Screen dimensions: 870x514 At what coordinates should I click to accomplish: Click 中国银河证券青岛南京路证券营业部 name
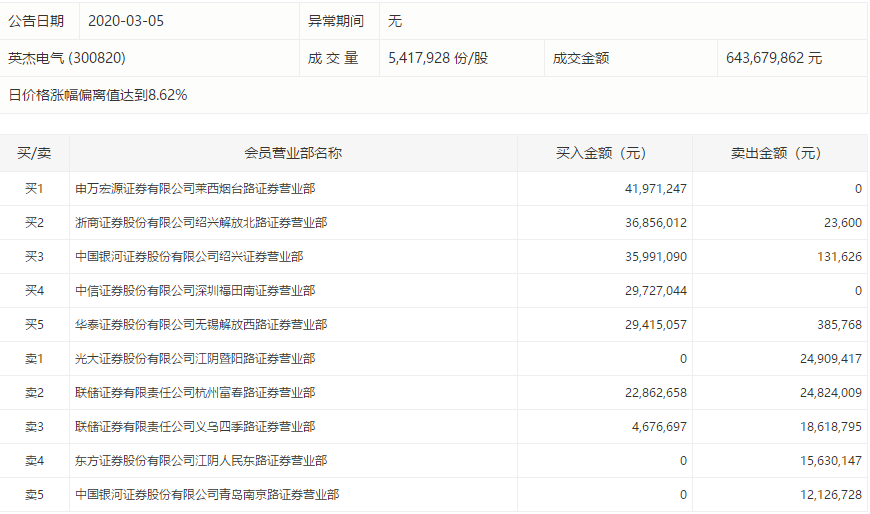tap(207, 494)
